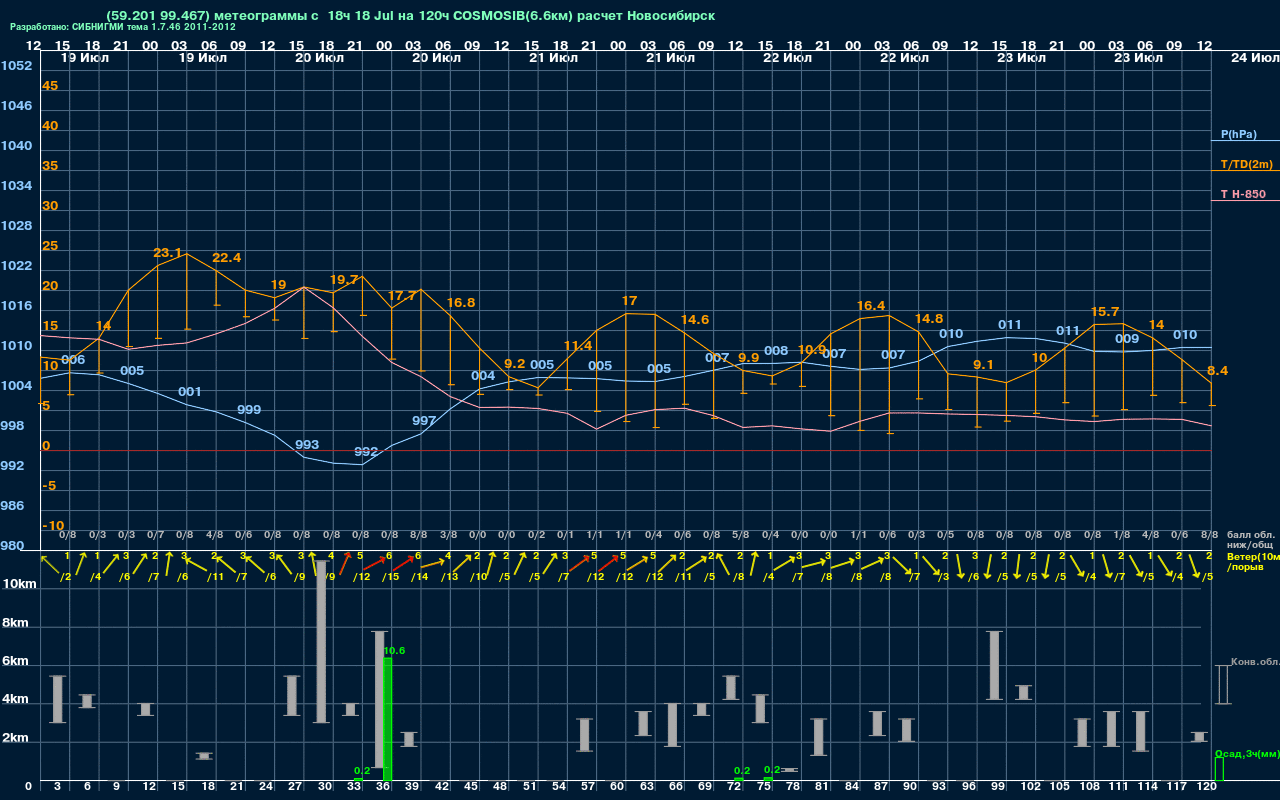
Task: Click the pink line swatch under T H-850
Action: click(x=1245, y=201)
